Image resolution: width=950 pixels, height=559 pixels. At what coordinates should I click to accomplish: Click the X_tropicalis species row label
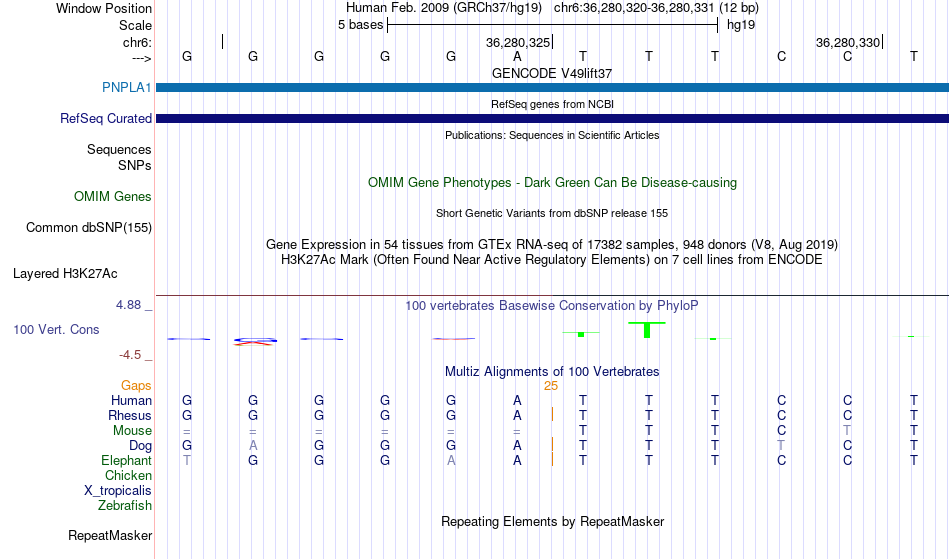pos(118,491)
